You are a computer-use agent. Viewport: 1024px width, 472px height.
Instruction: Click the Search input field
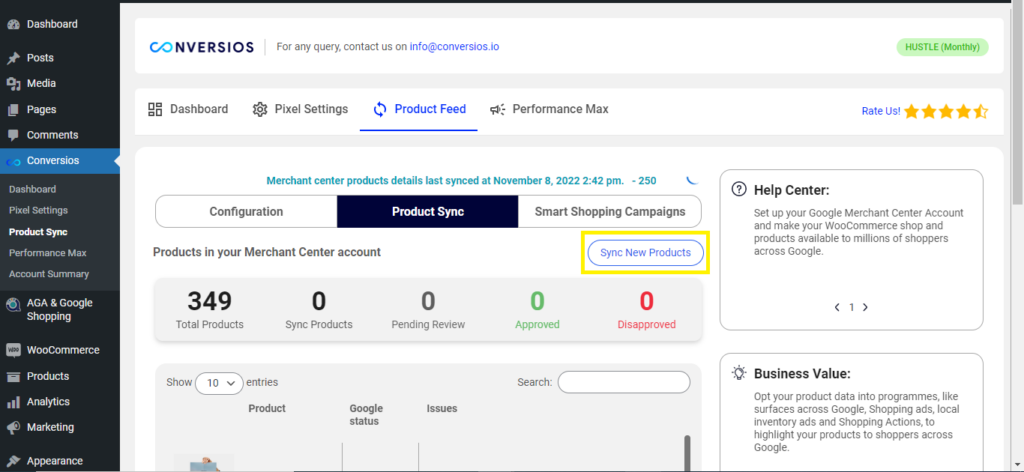pos(624,383)
